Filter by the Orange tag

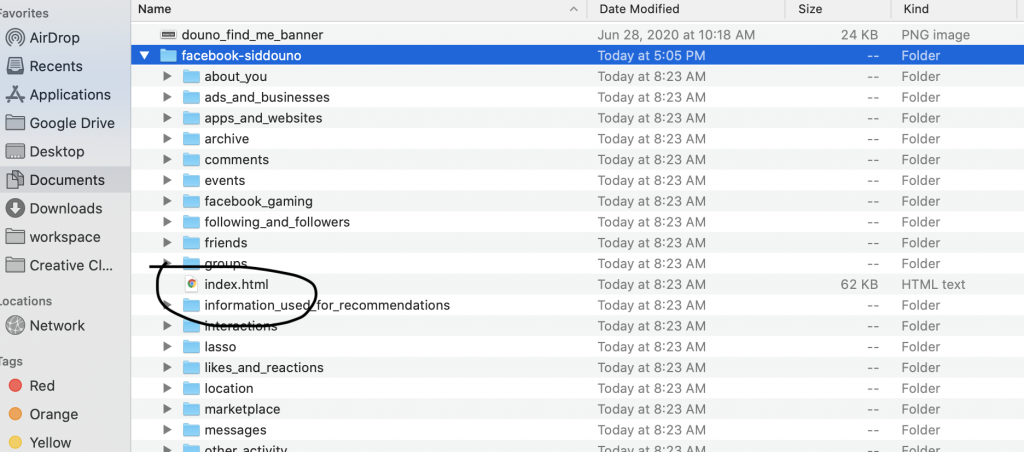coord(43,414)
